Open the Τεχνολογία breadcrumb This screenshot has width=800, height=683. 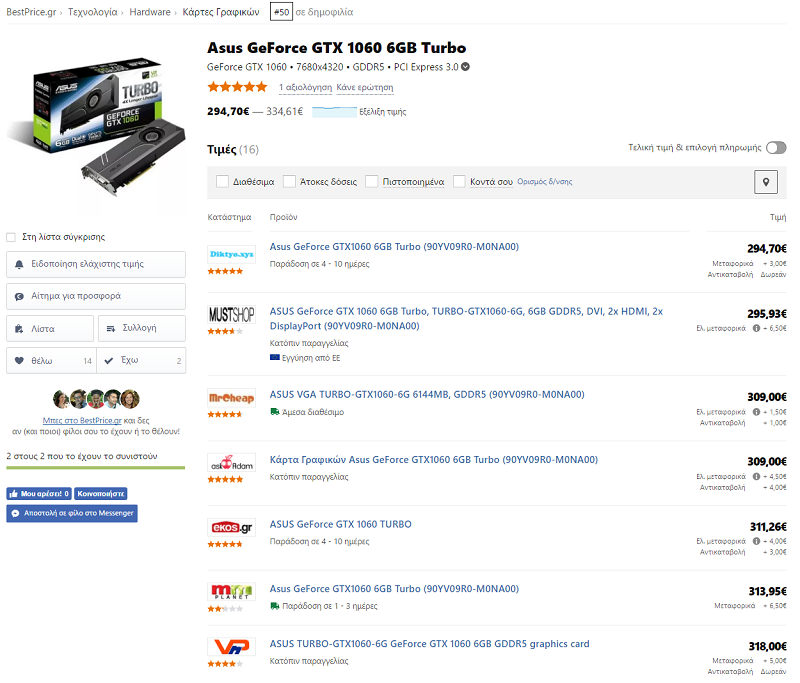tap(93, 12)
